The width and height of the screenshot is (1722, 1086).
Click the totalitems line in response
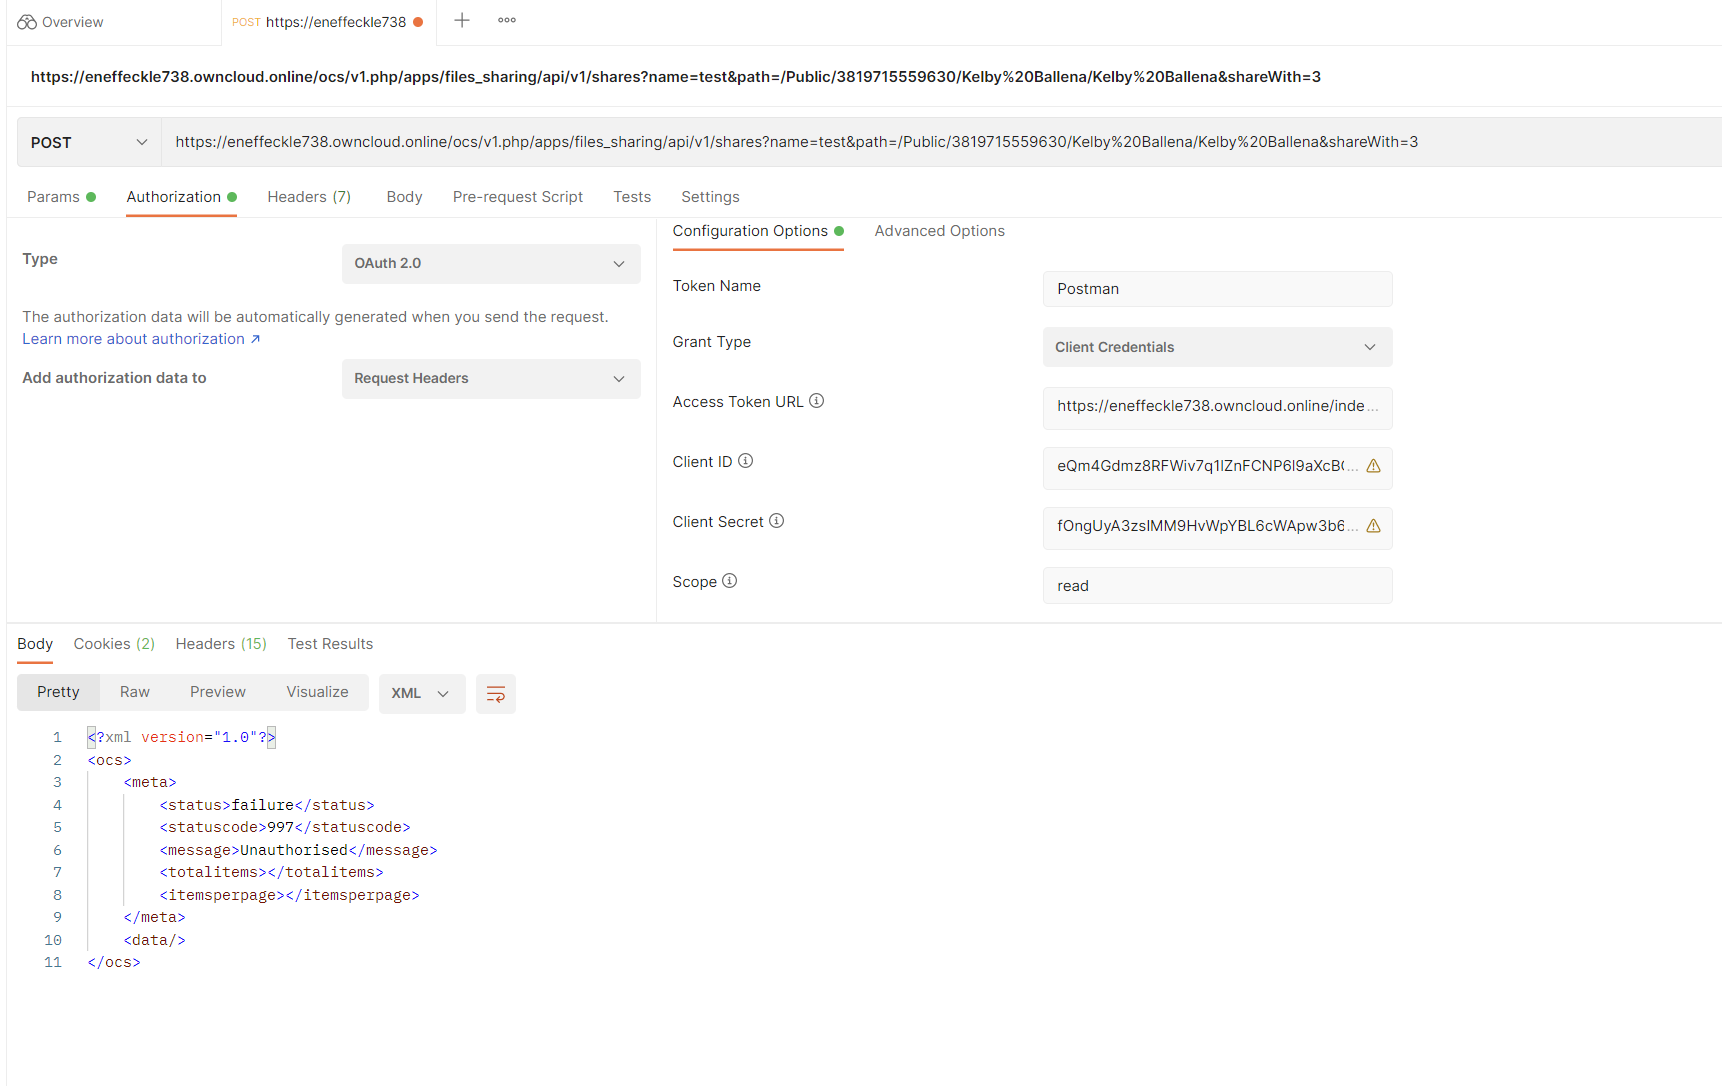(x=271, y=873)
